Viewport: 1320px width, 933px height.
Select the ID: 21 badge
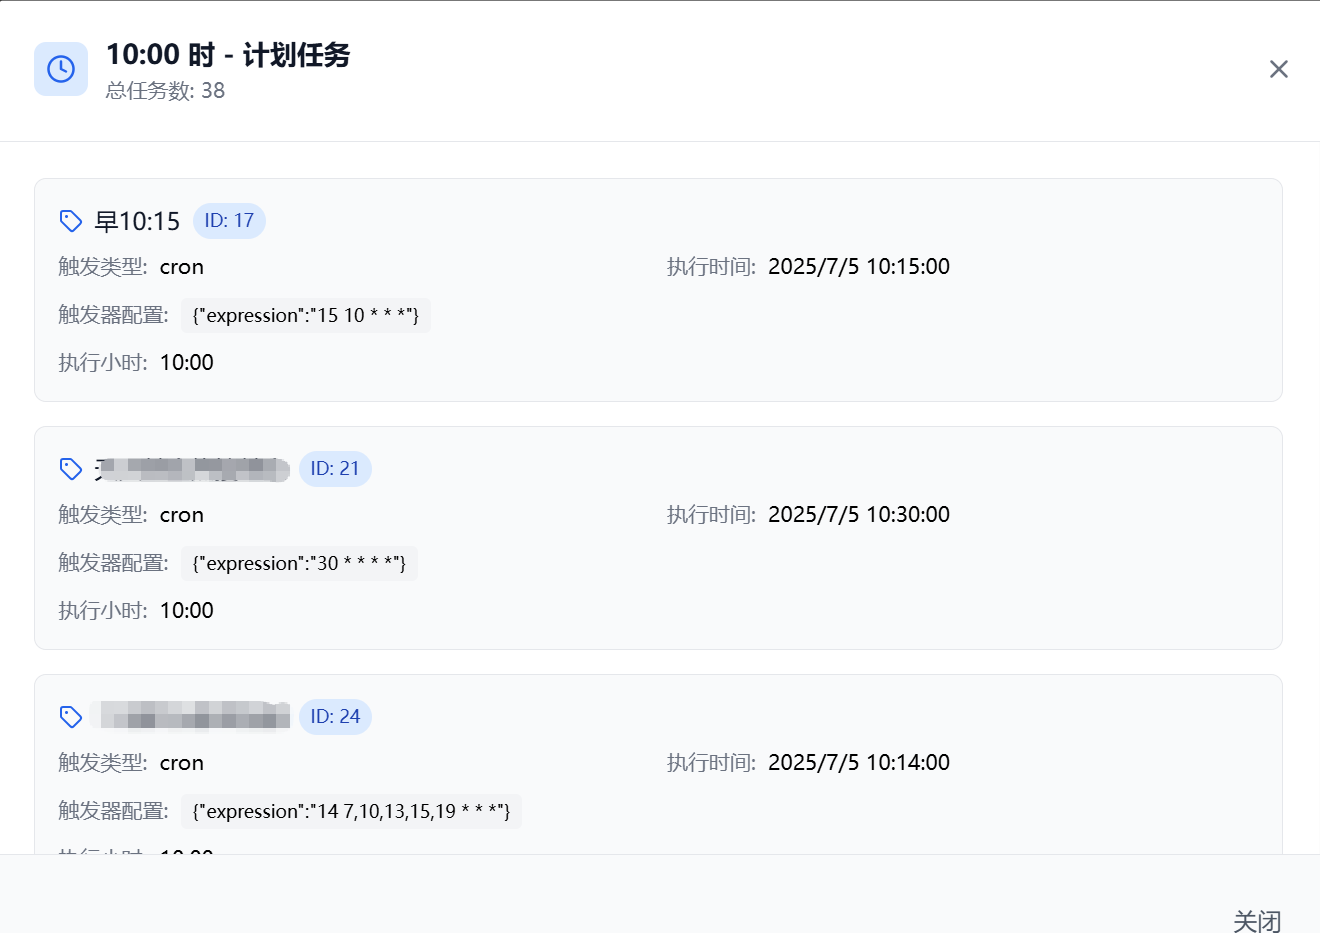pos(335,469)
